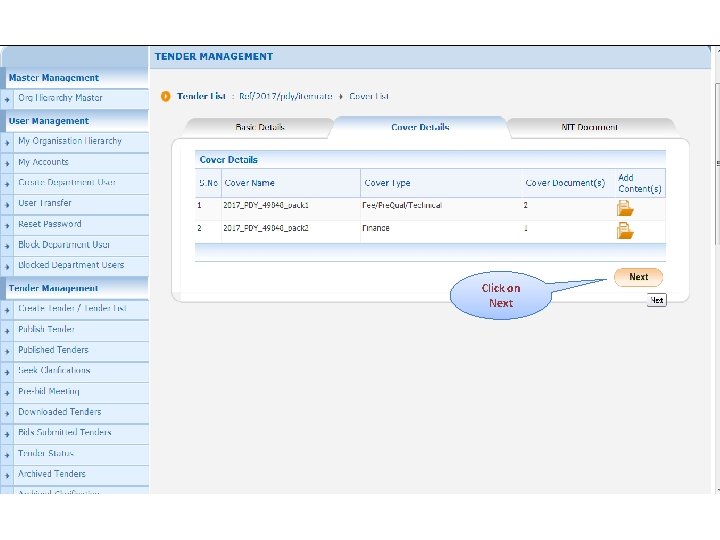Check Tender Status

point(46,453)
